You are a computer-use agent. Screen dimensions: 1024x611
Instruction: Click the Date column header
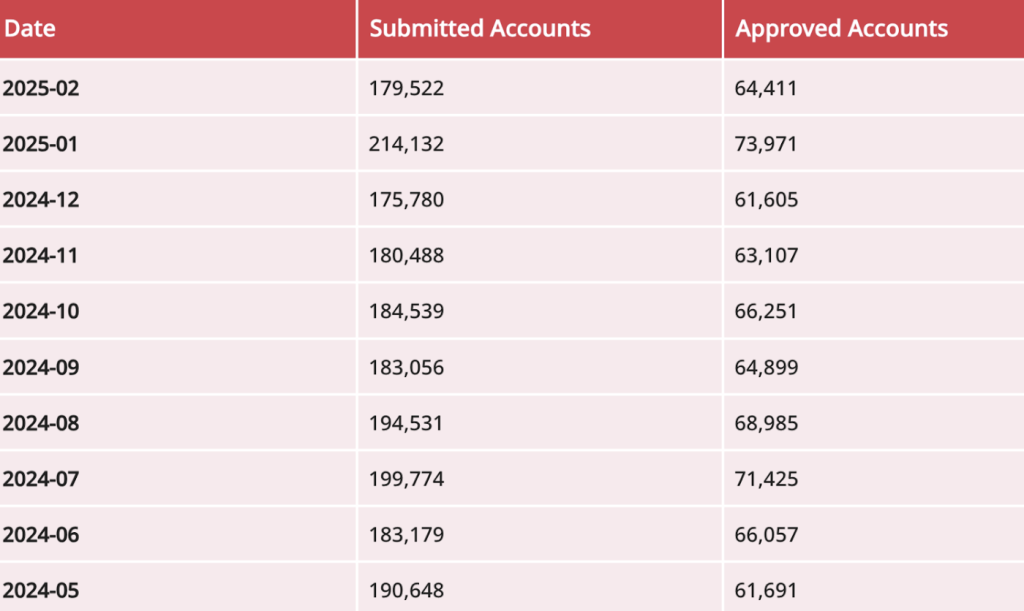pos(30,29)
